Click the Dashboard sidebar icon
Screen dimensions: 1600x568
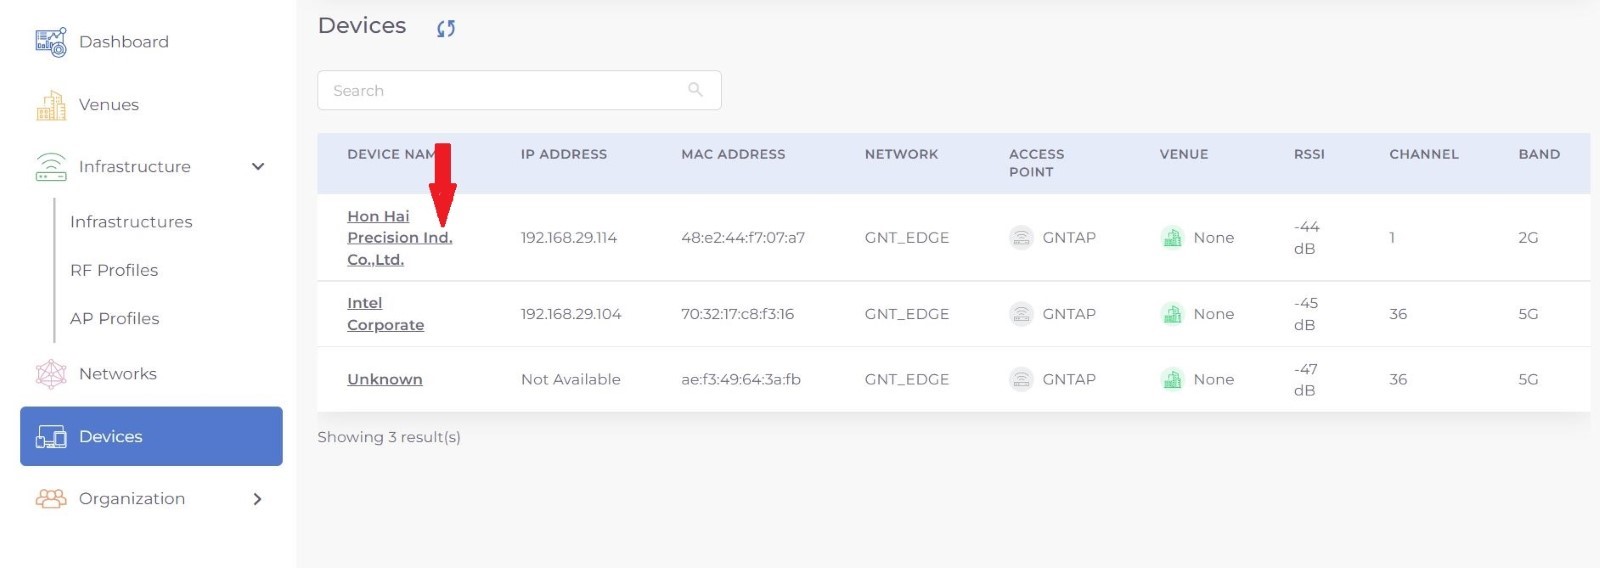point(51,42)
